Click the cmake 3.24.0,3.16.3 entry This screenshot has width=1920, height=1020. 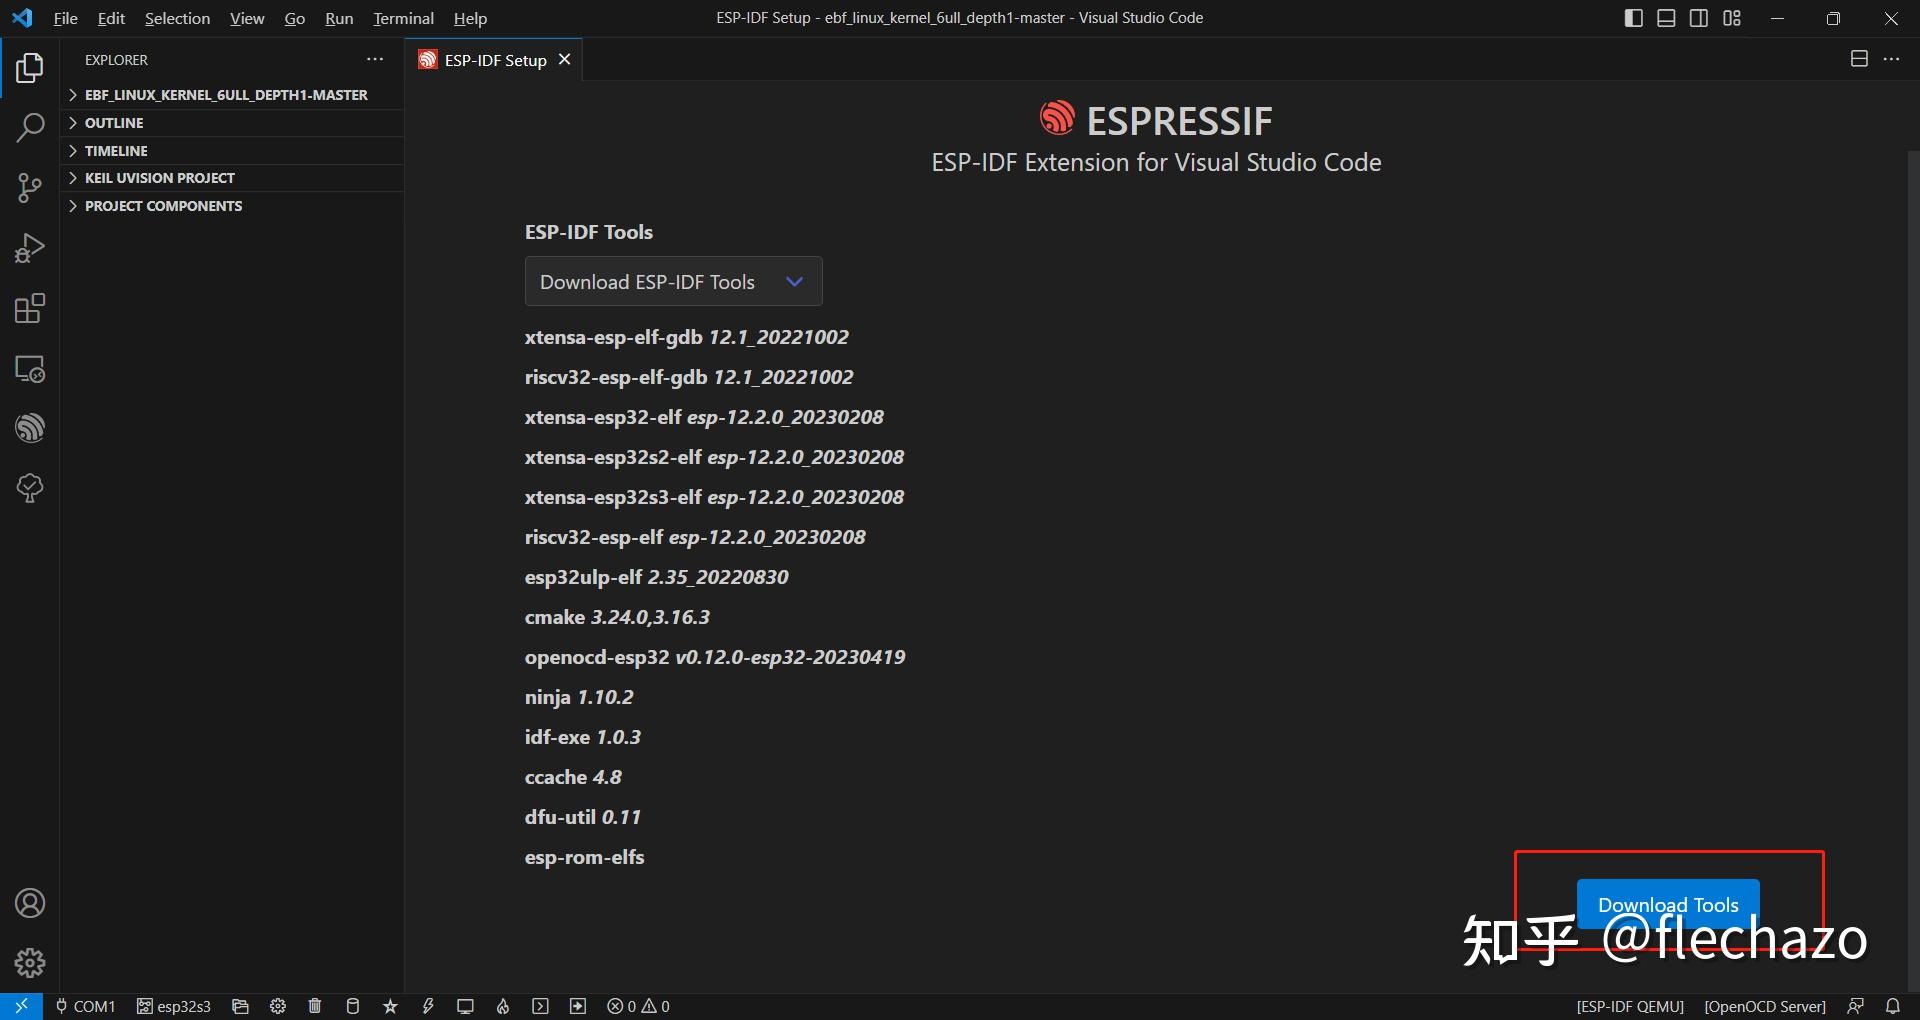click(617, 617)
